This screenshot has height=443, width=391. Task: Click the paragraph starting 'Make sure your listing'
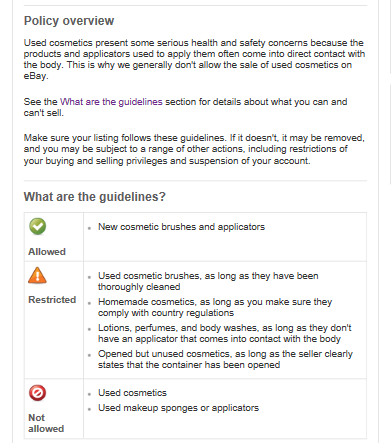(194, 149)
